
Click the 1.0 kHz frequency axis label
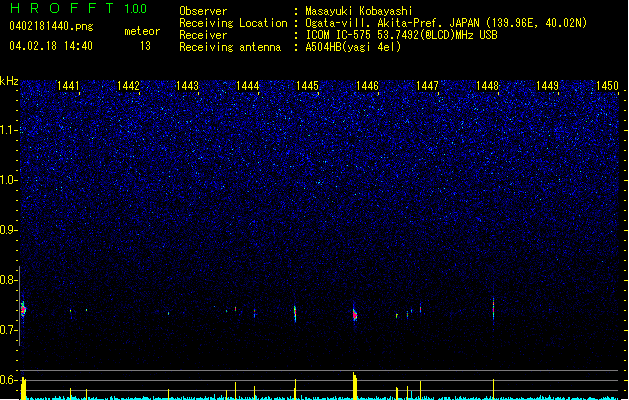[8, 180]
